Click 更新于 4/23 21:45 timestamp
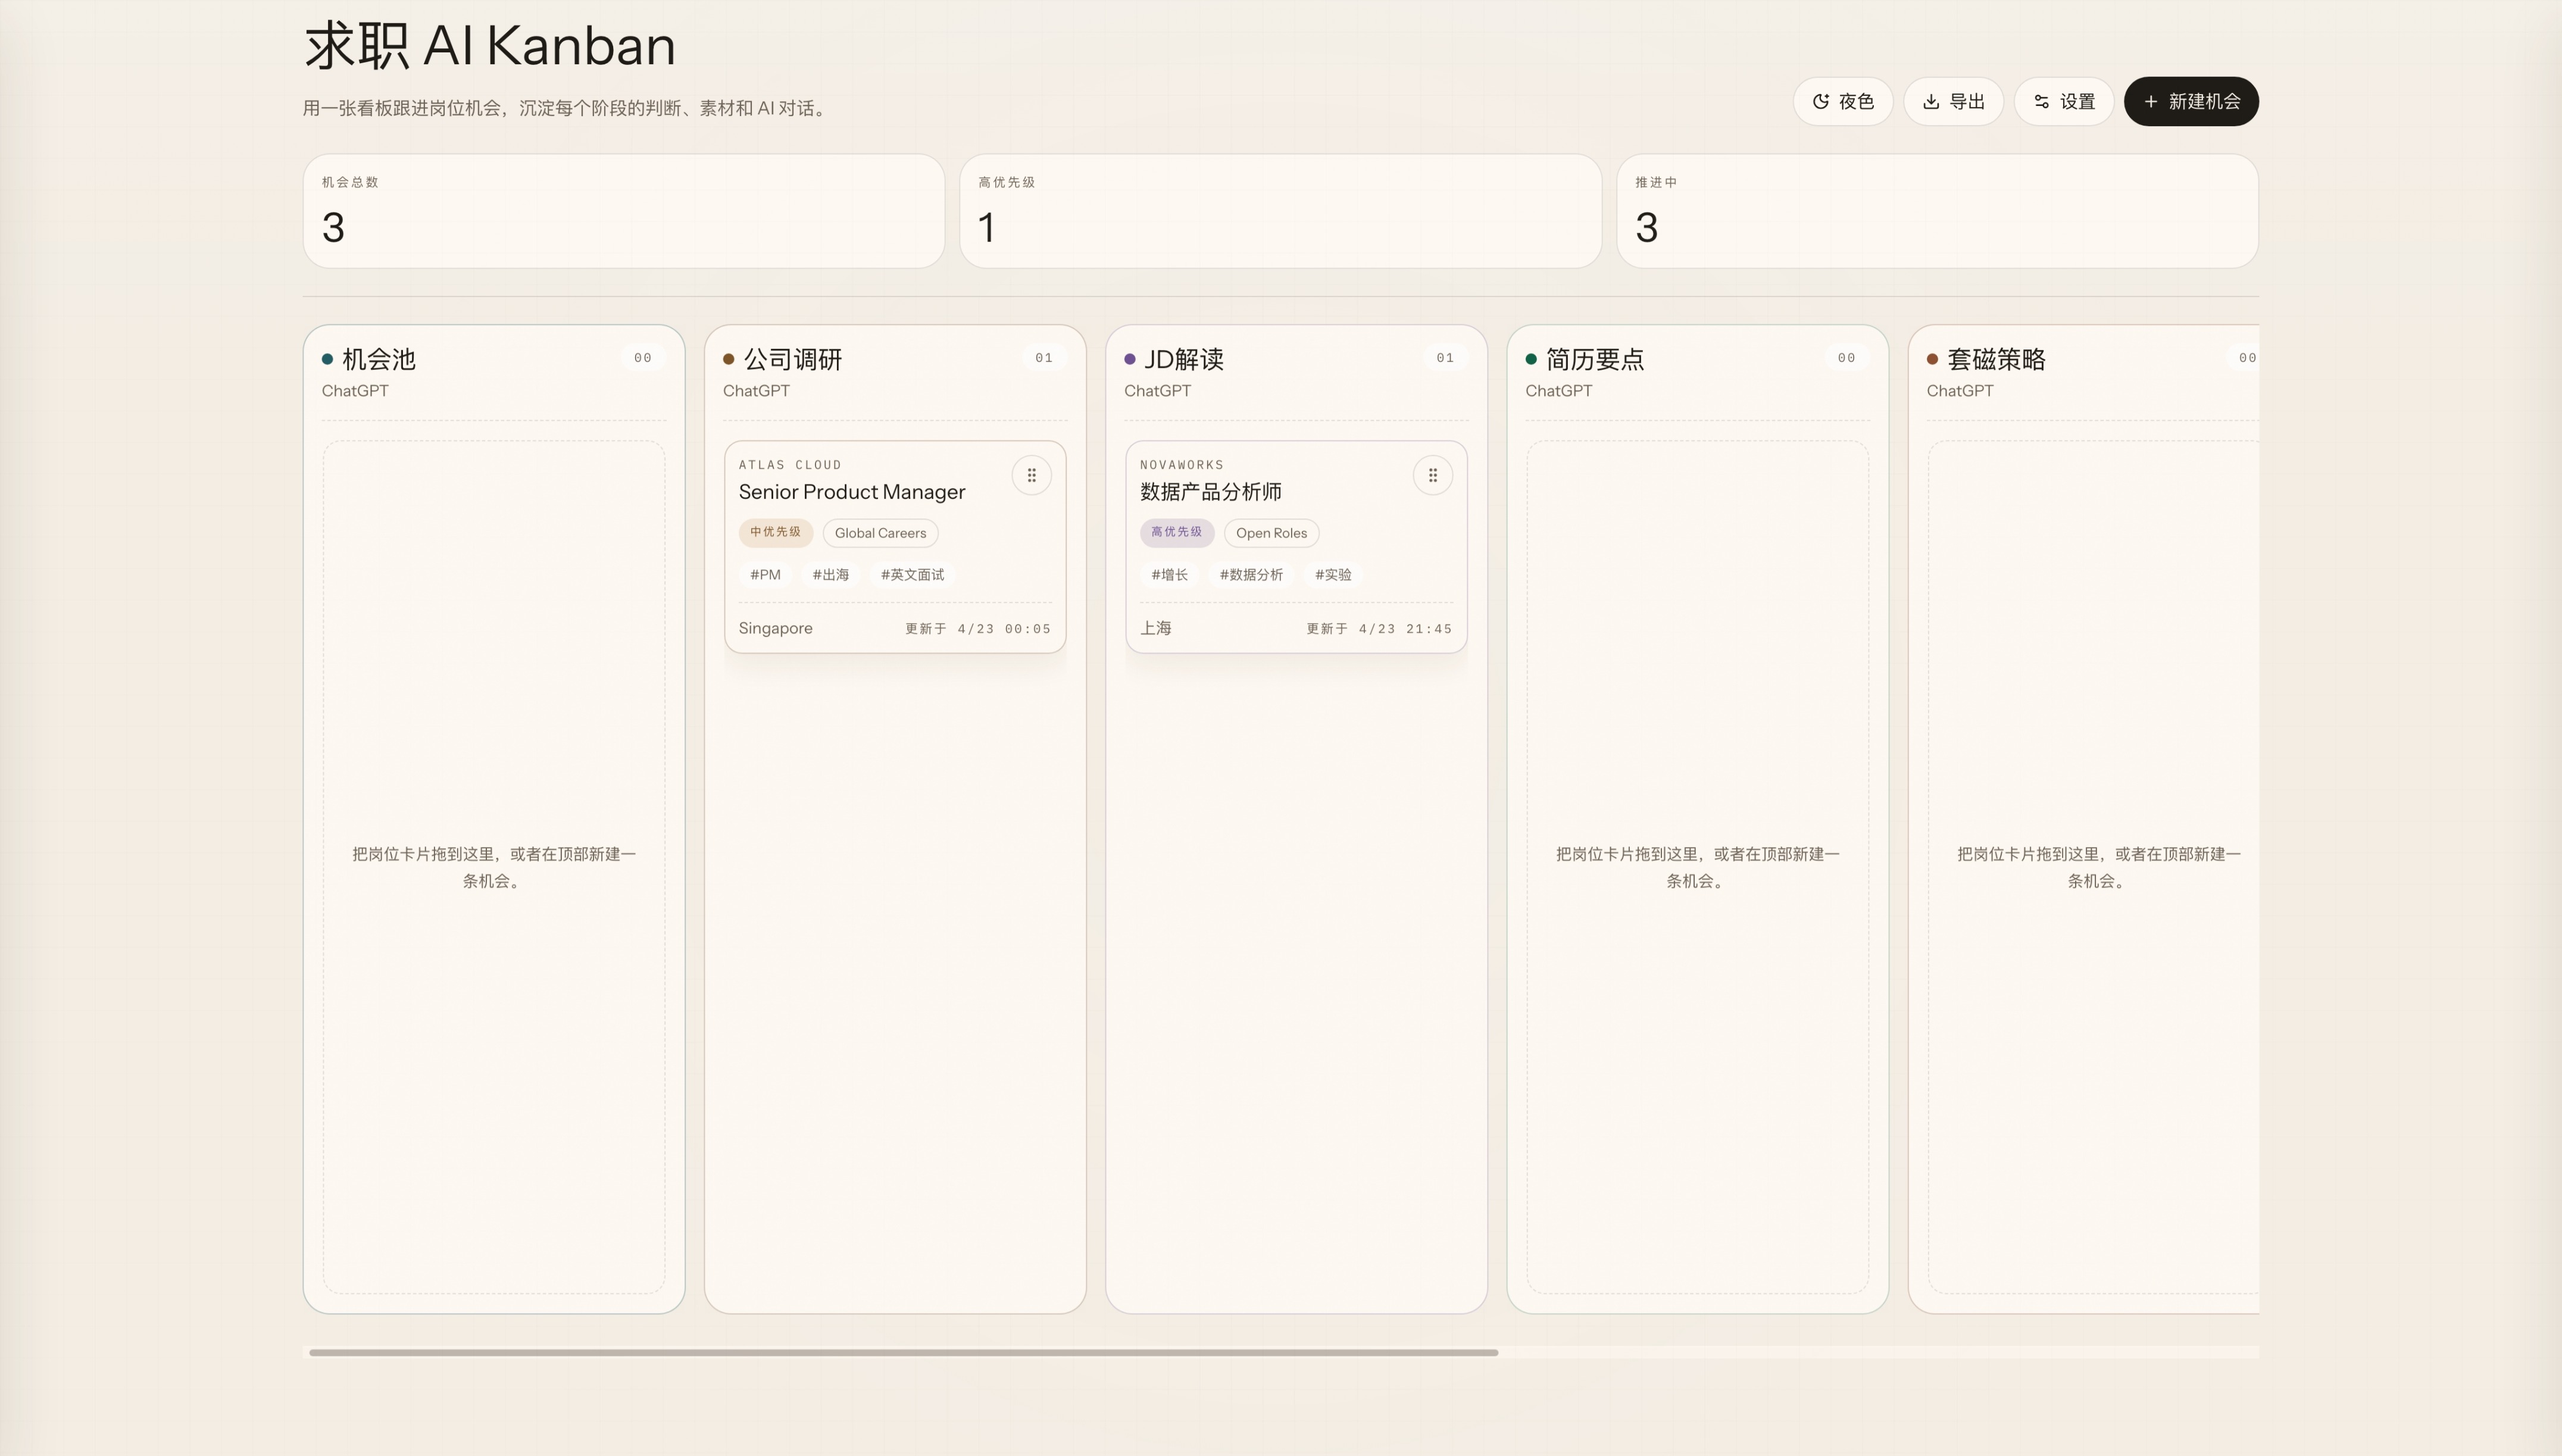Screen dimensions: 2562x1456 [1379, 629]
